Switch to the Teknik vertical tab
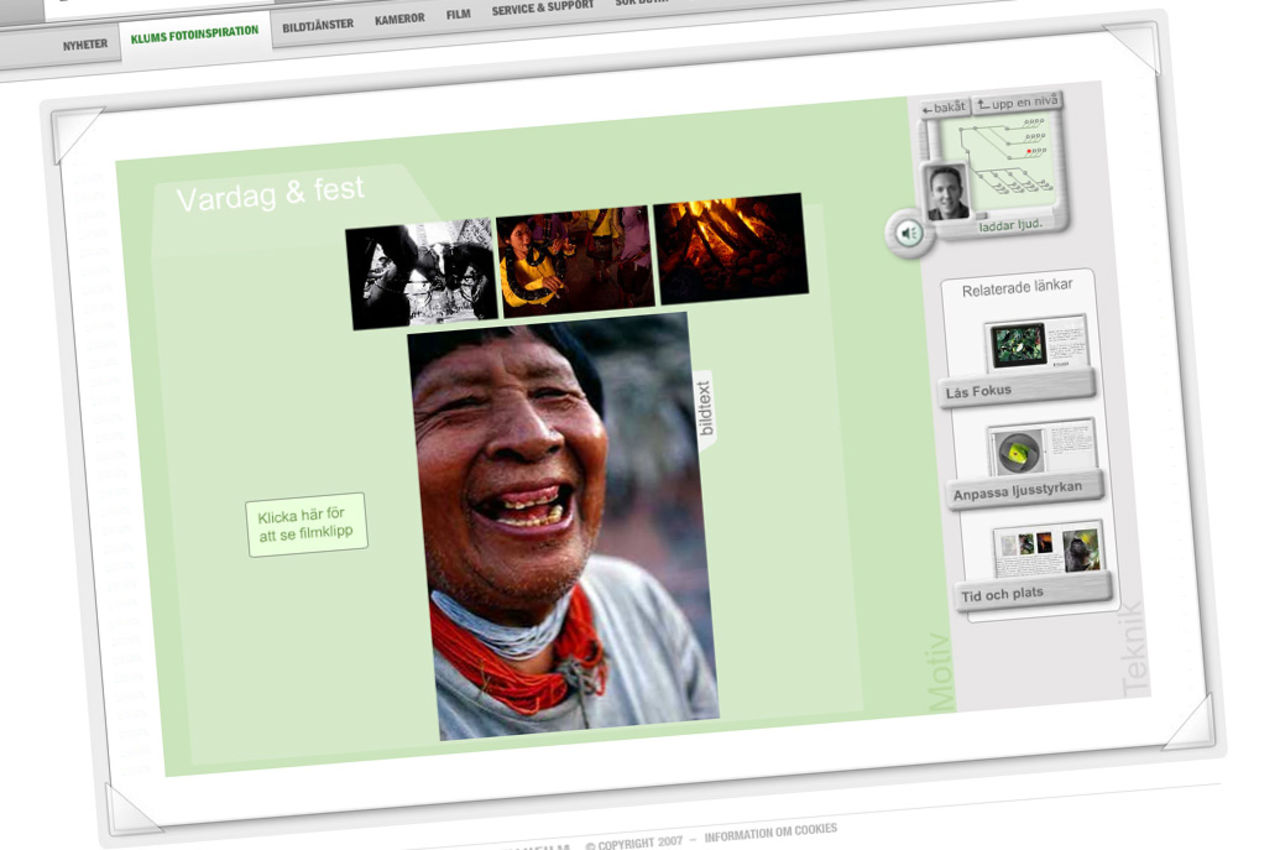 click(1133, 648)
